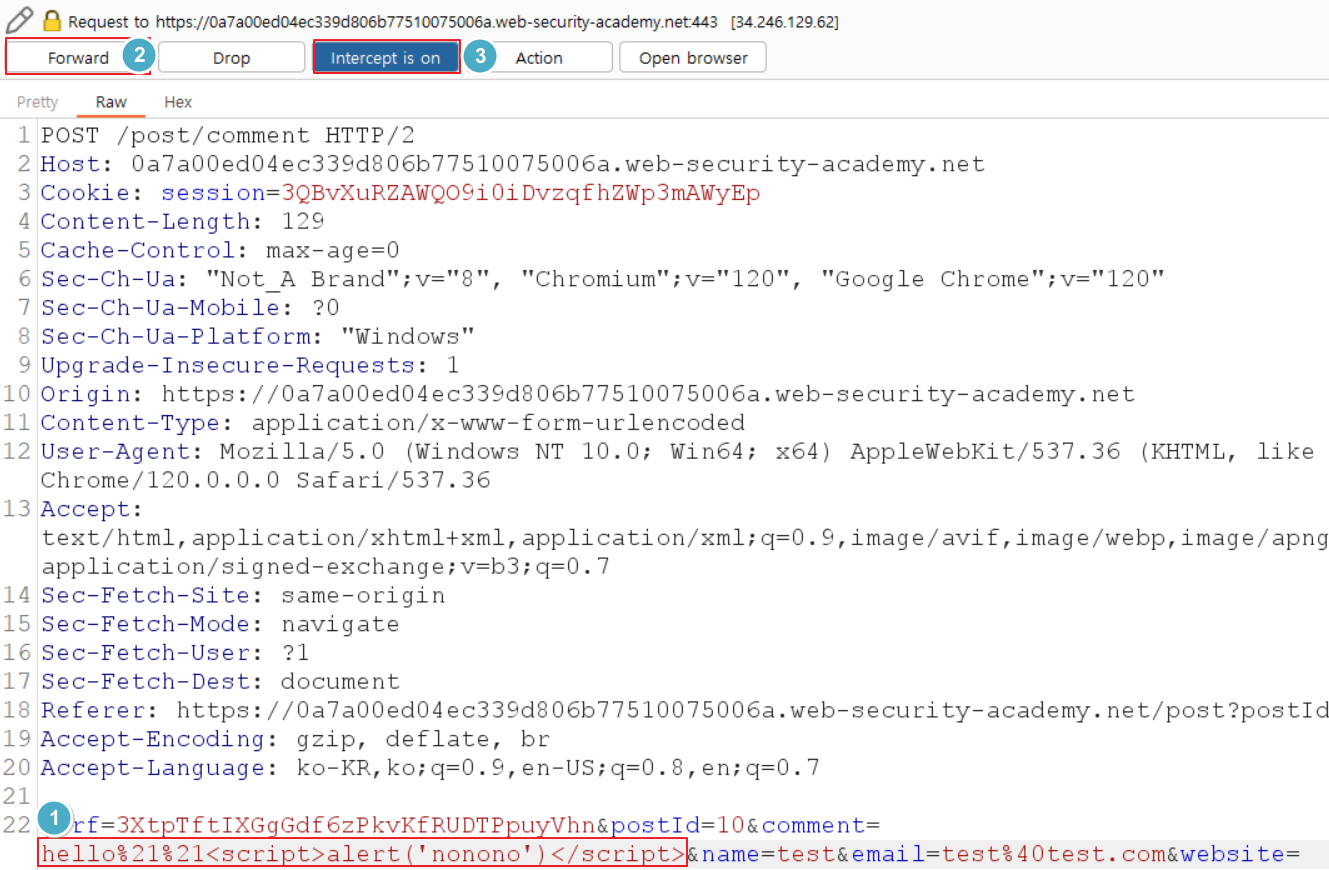Click Sec-Fetch-Mode navigate line
The height and width of the screenshot is (870, 1329).
pyautogui.click(x=220, y=625)
